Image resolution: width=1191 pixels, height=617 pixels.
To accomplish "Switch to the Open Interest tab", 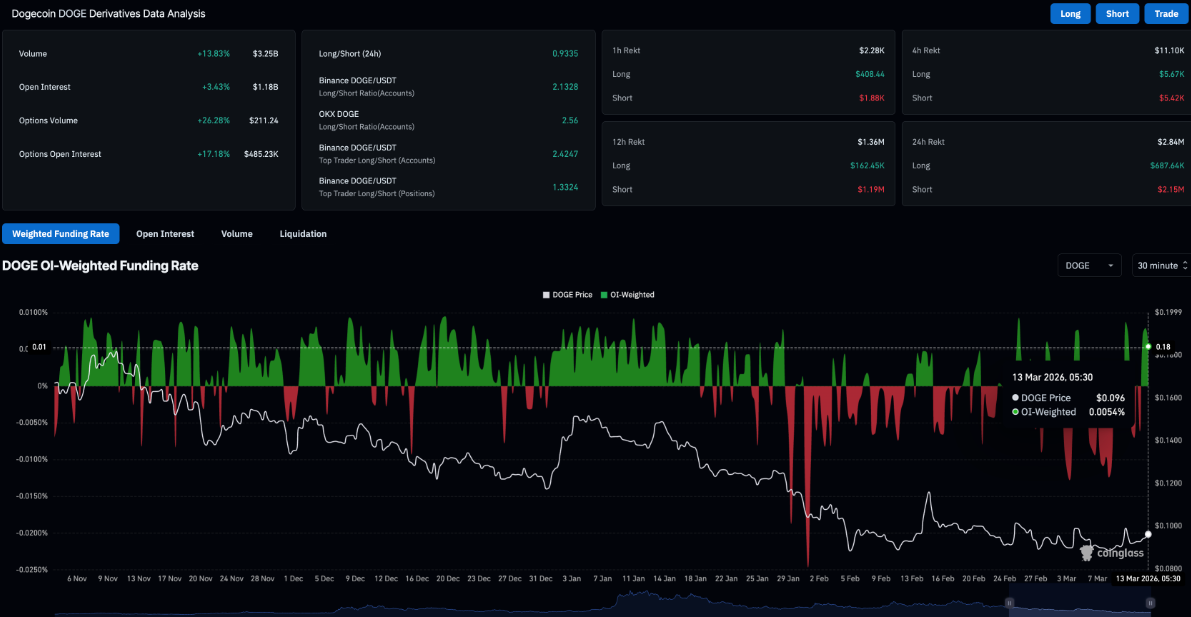I will pyautogui.click(x=165, y=233).
